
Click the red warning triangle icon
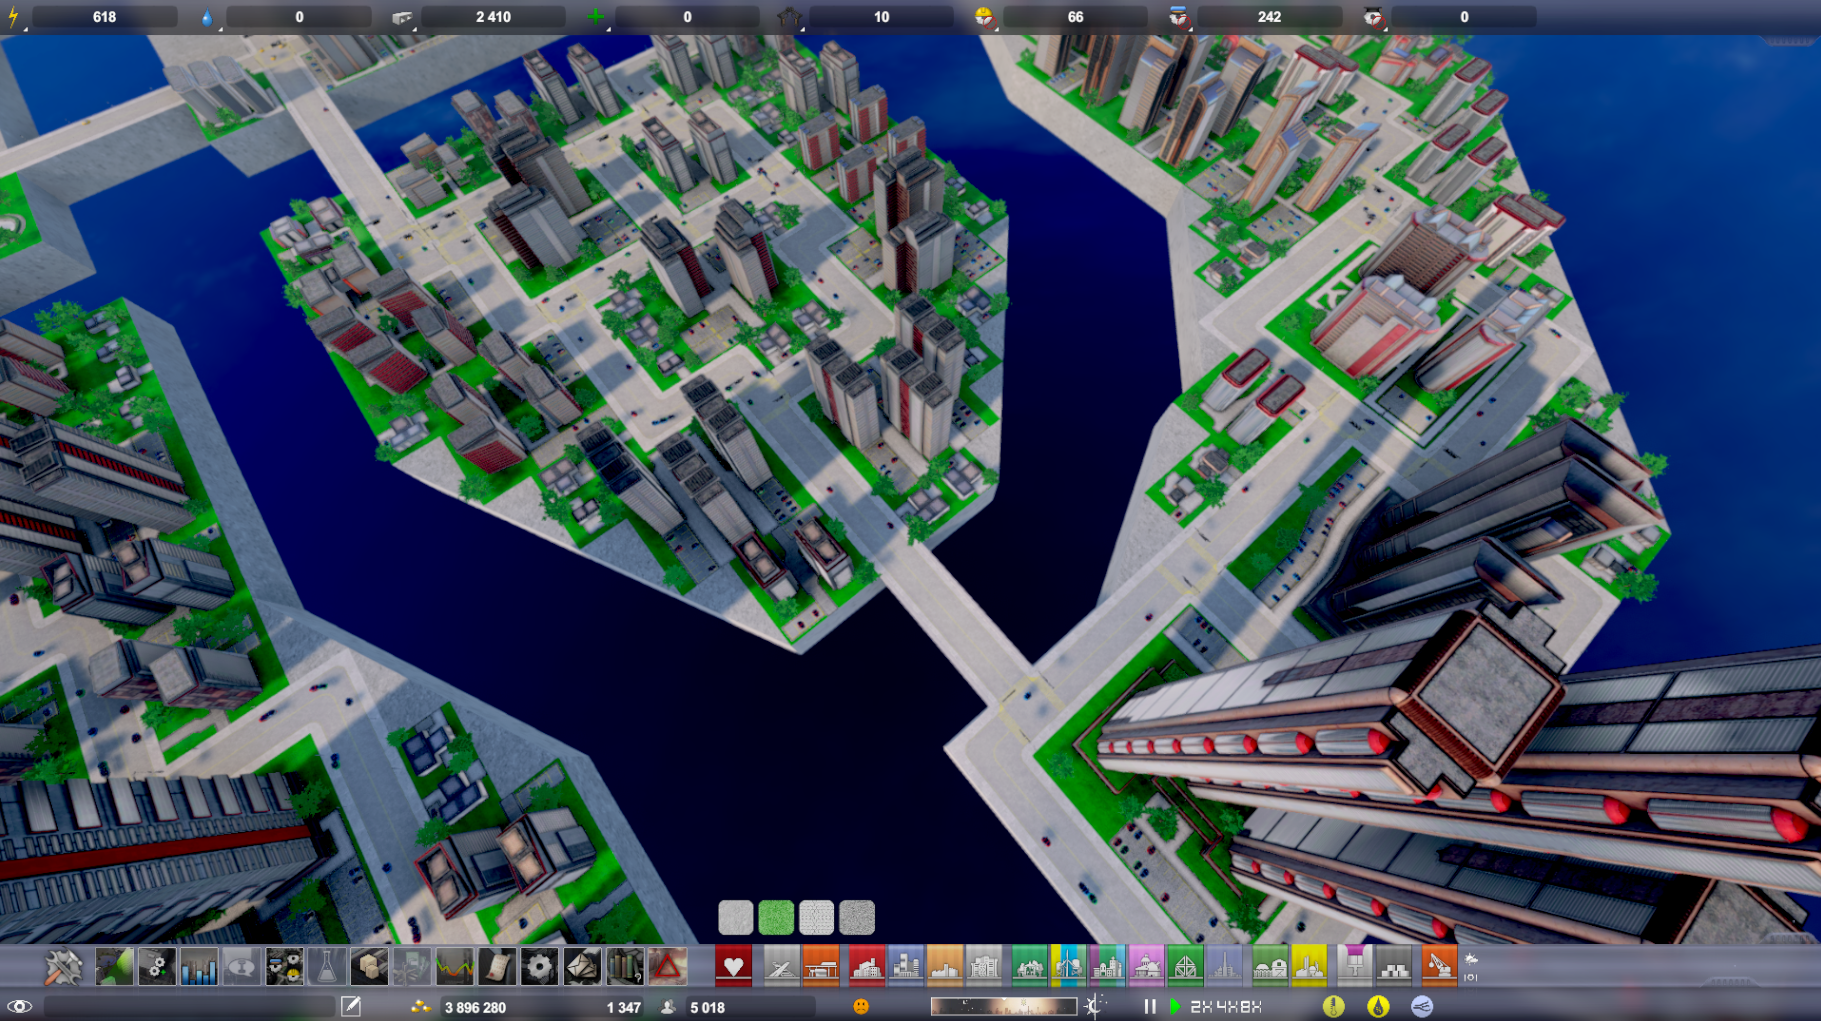[x=668, y=967]
